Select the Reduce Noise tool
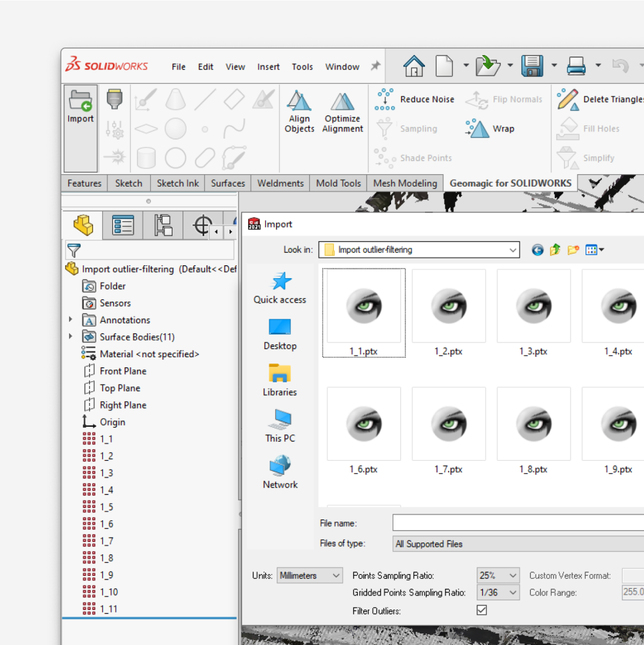Image resolution: width=644 pixels, height=645 pixels. (414, 99)
